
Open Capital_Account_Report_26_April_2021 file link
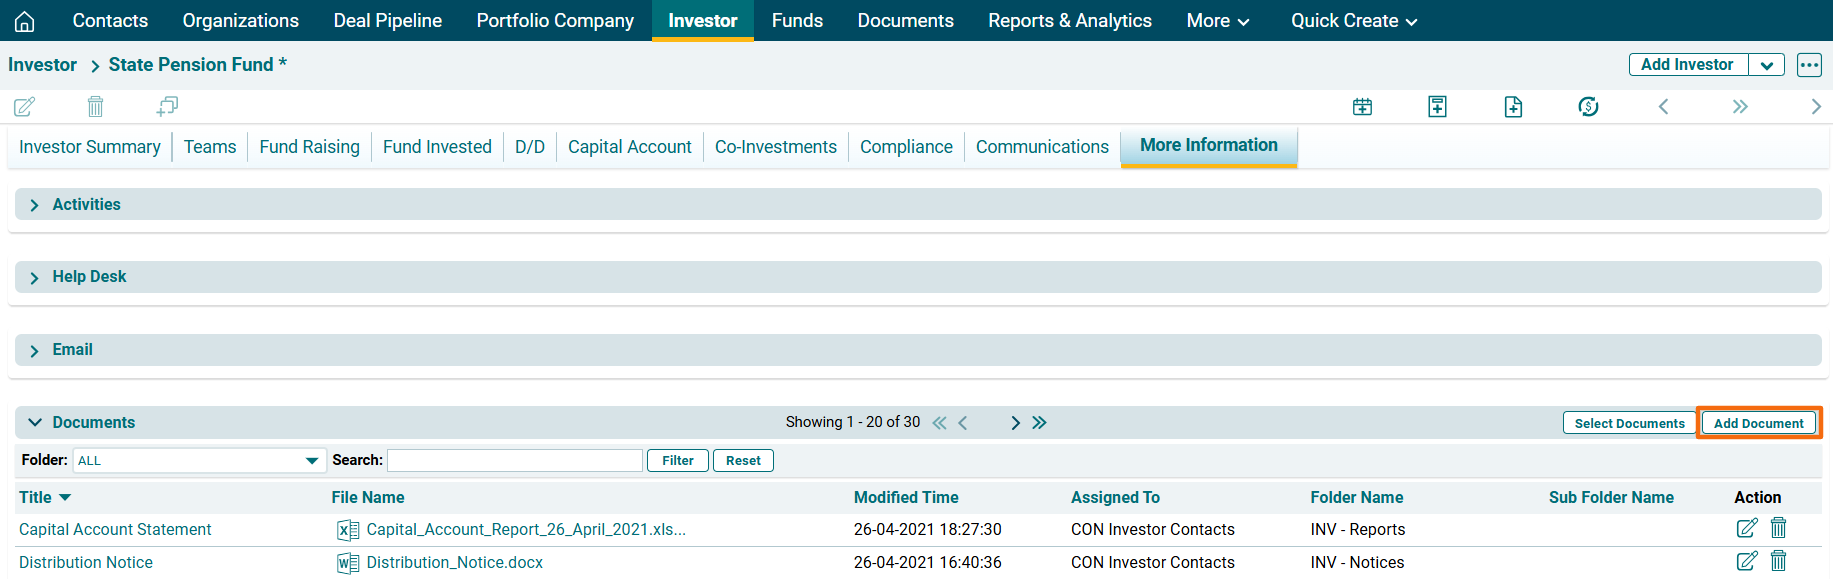525,530
